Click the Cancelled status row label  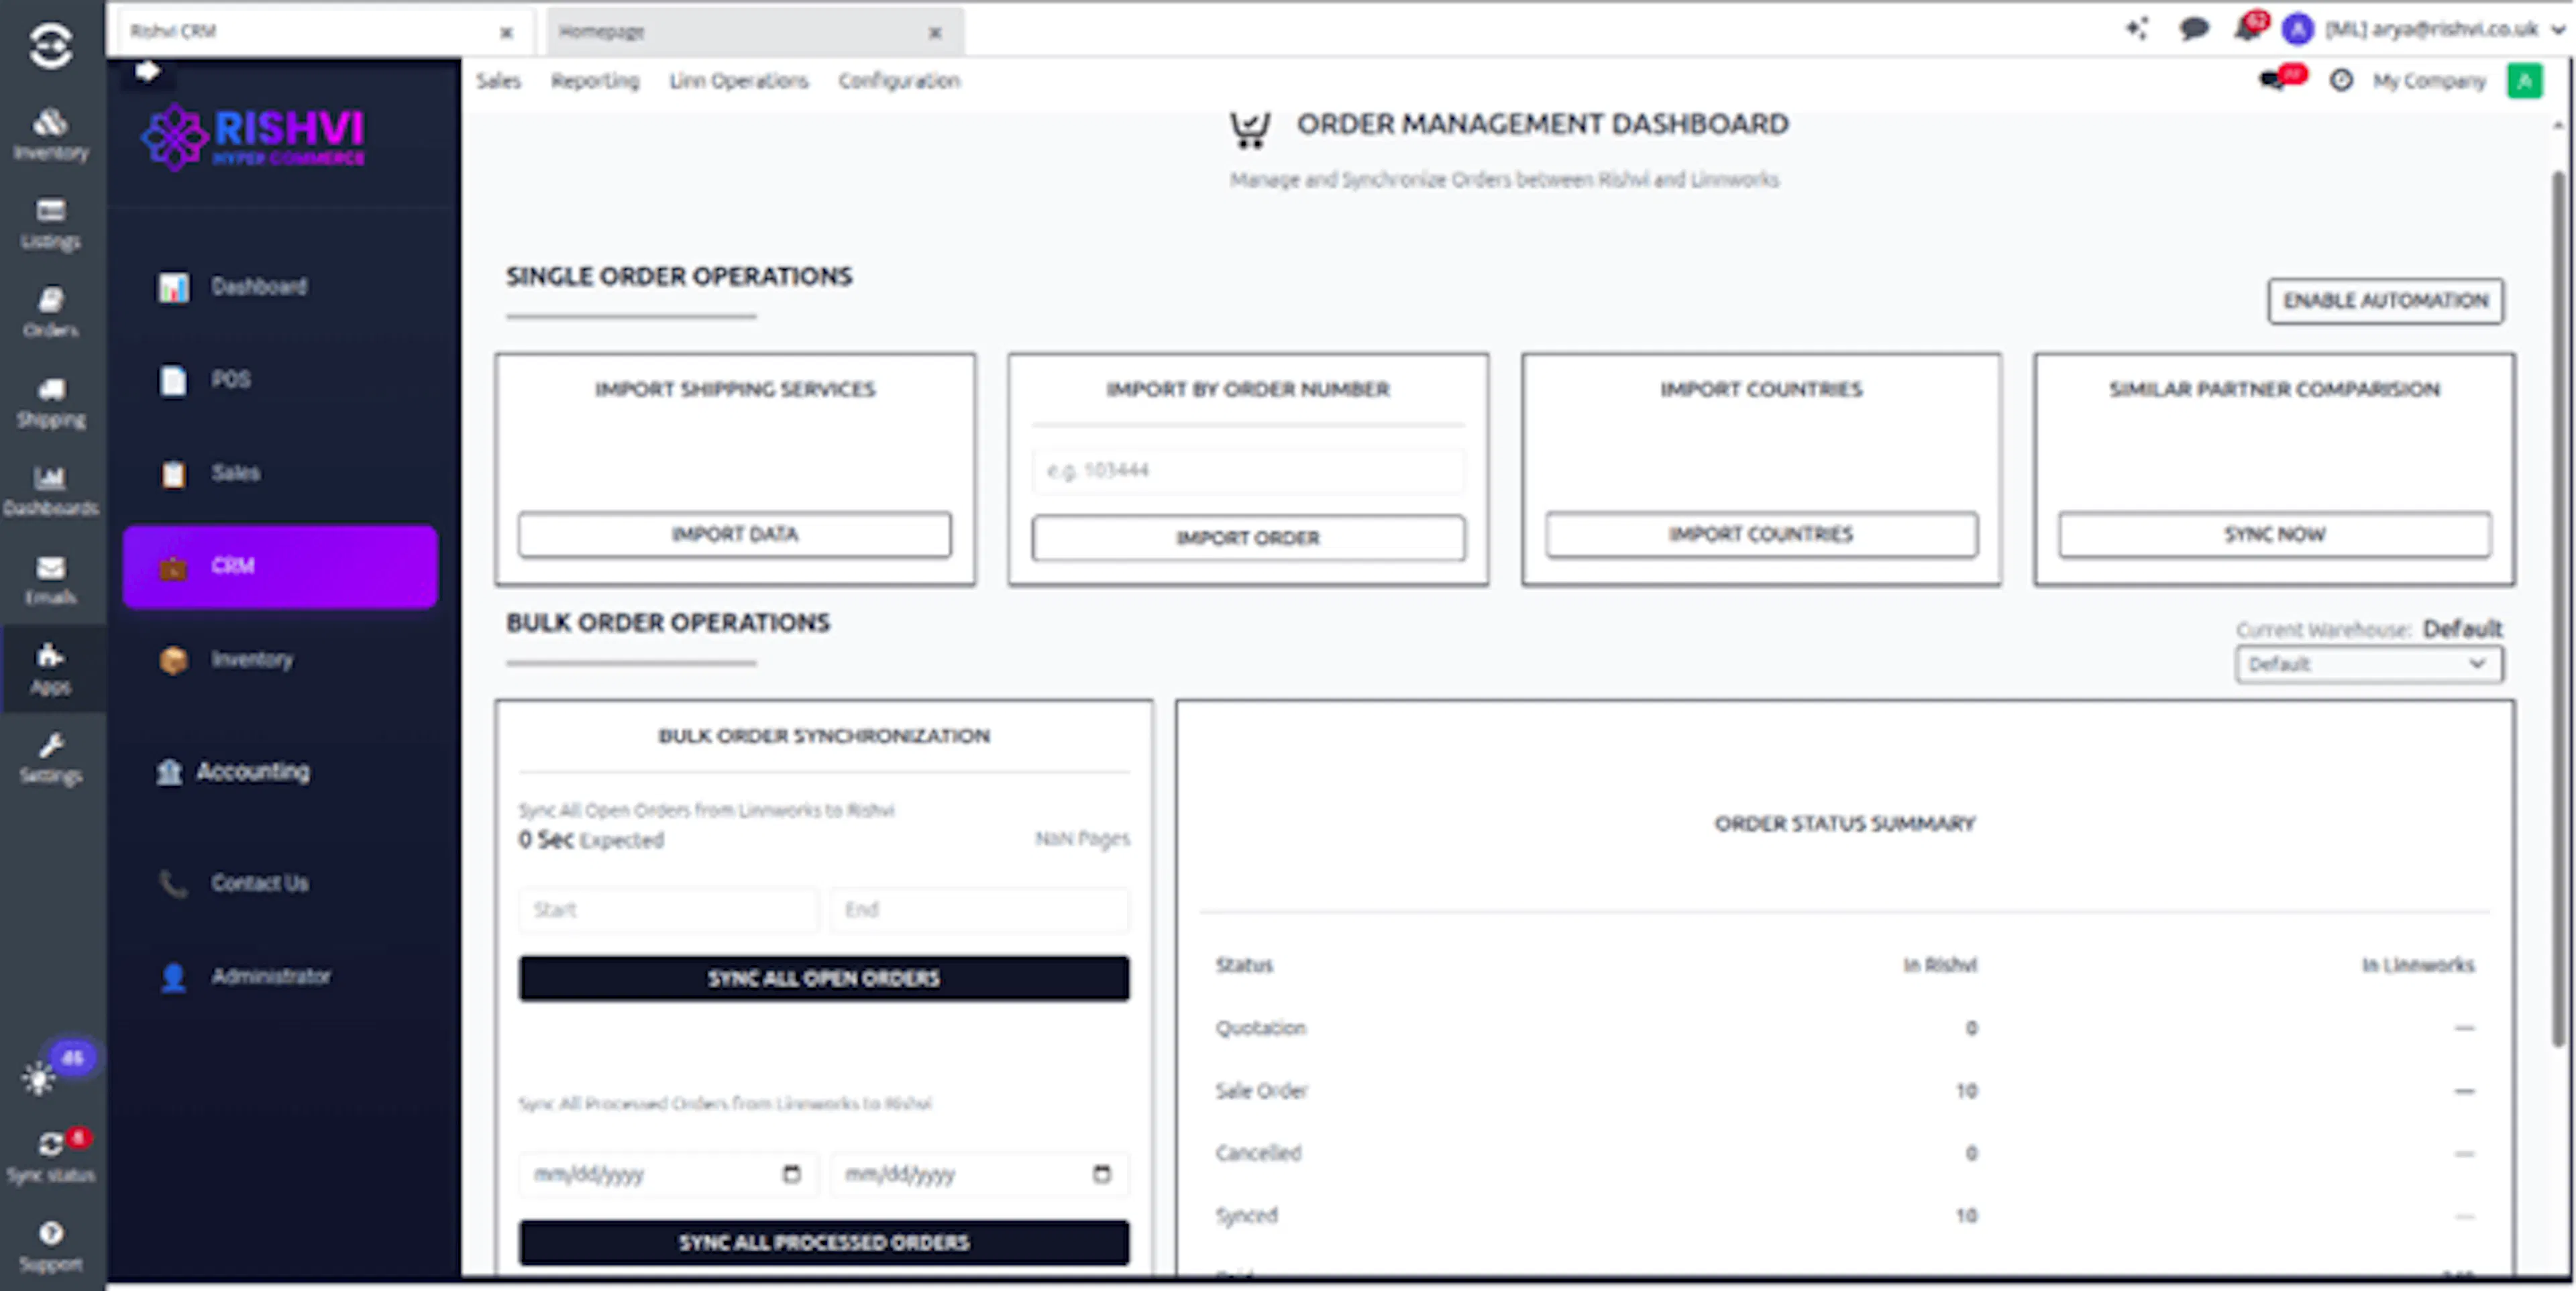point(1258,1153)
